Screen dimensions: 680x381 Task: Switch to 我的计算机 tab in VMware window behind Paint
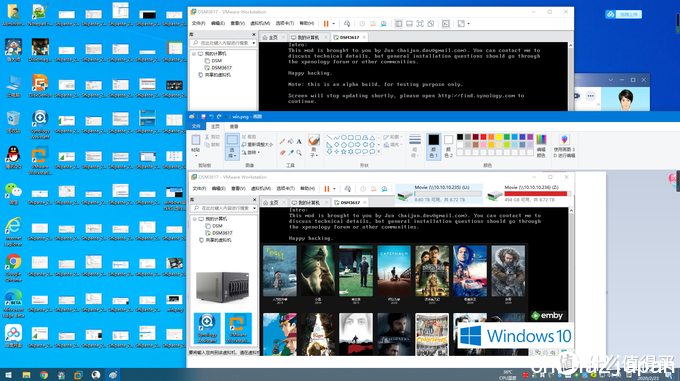pos(308,37)
